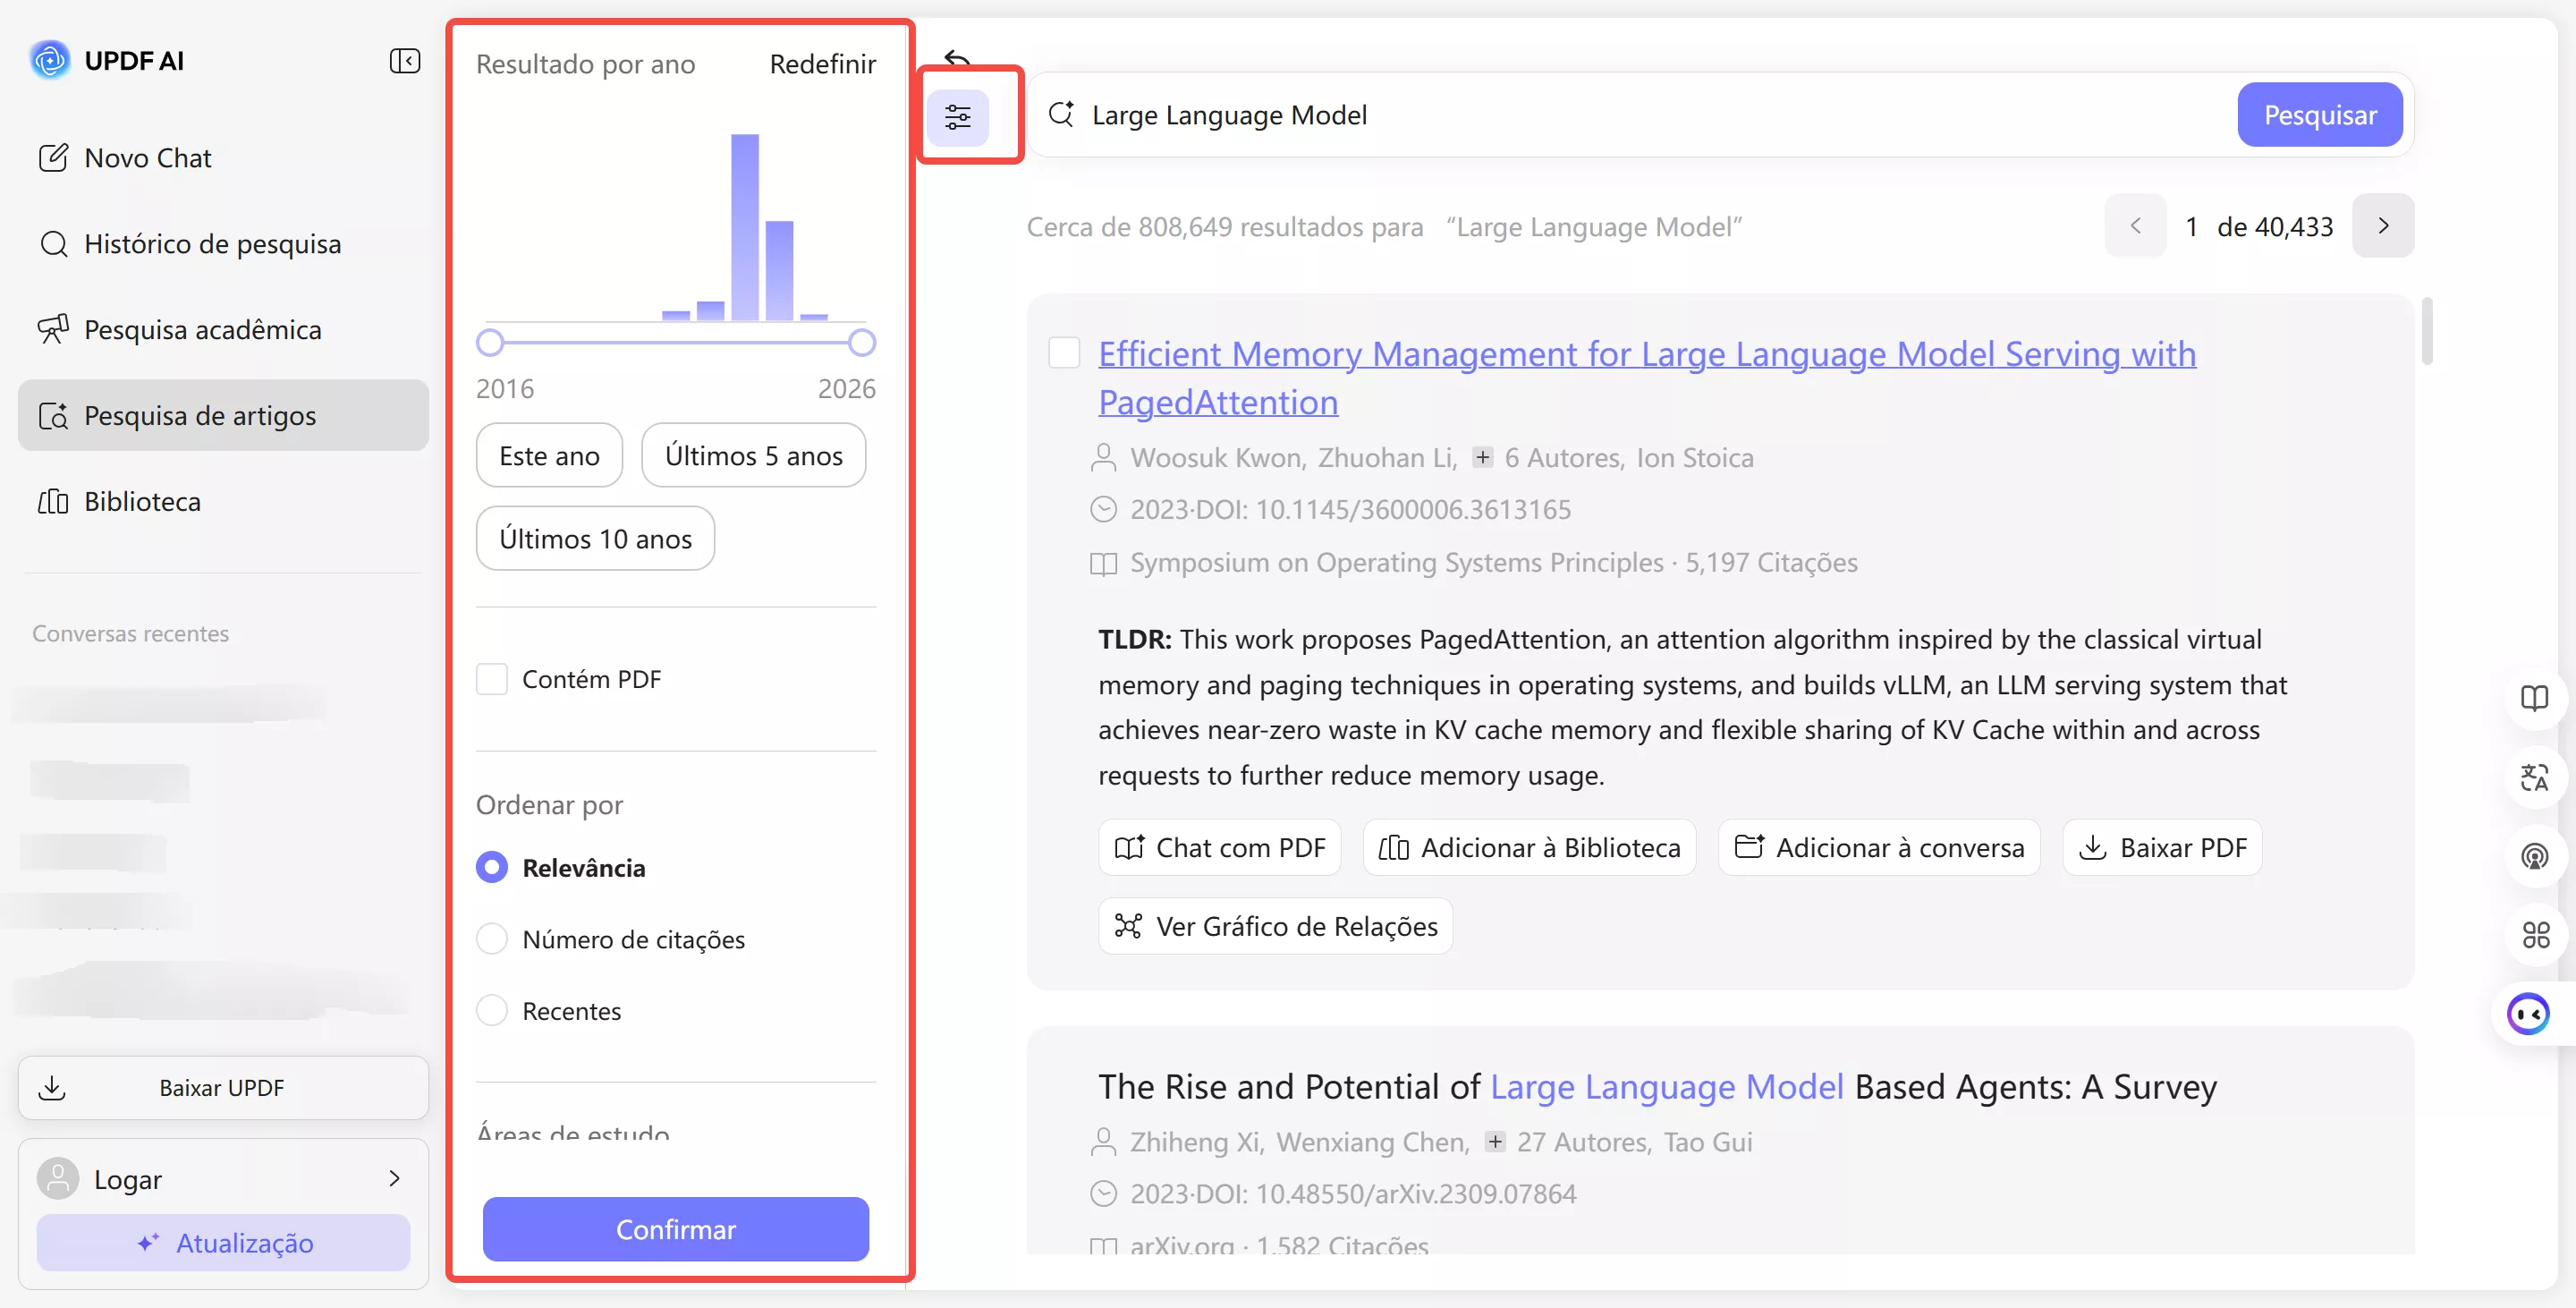Open the translate icon on right edge

point(2534,777)
